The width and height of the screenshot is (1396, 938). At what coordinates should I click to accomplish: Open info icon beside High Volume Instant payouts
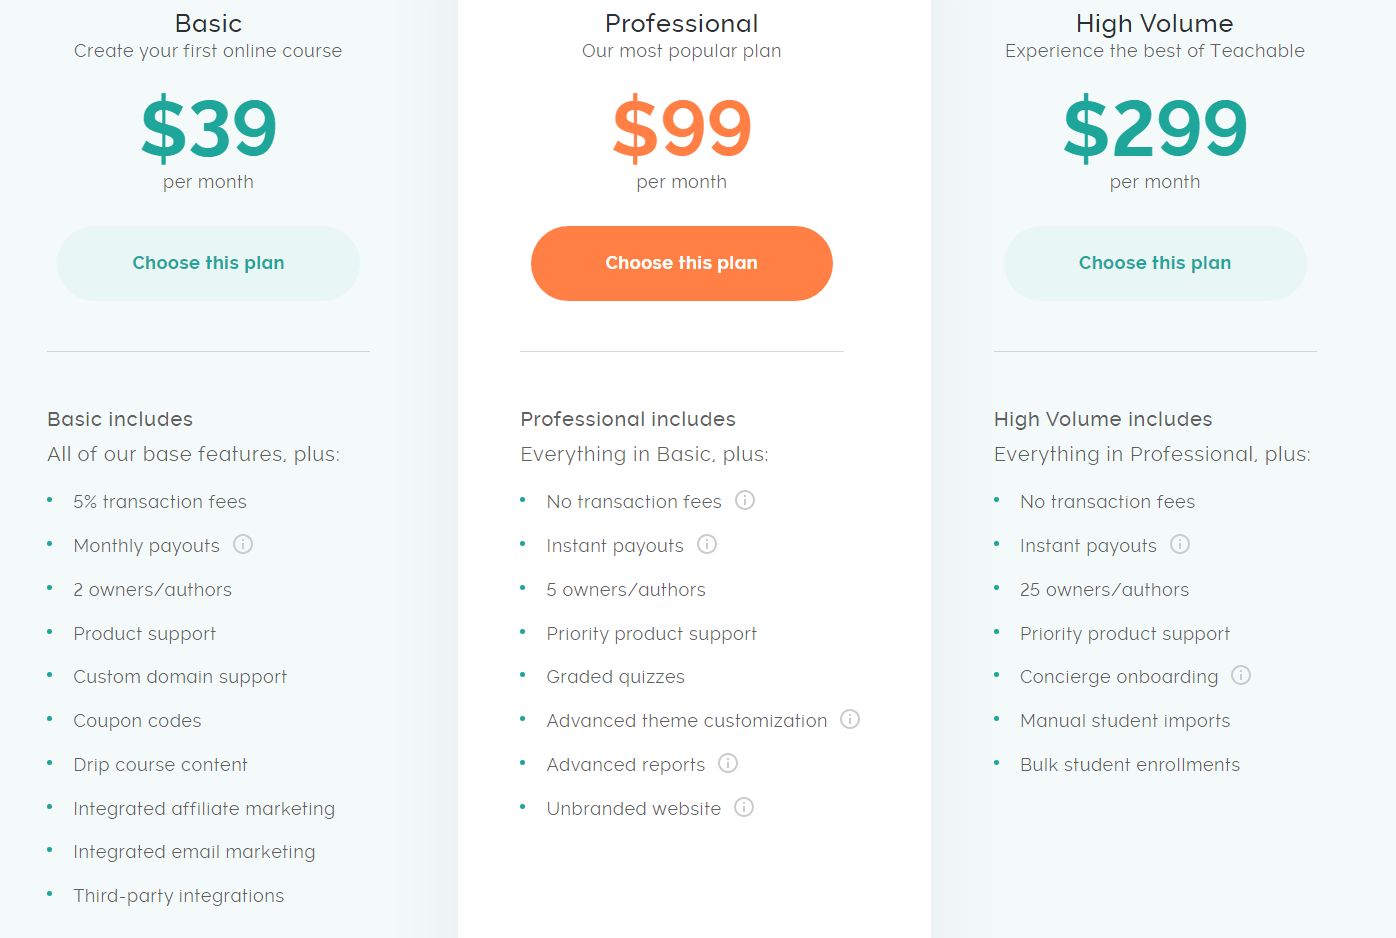tap(1180, 544)
